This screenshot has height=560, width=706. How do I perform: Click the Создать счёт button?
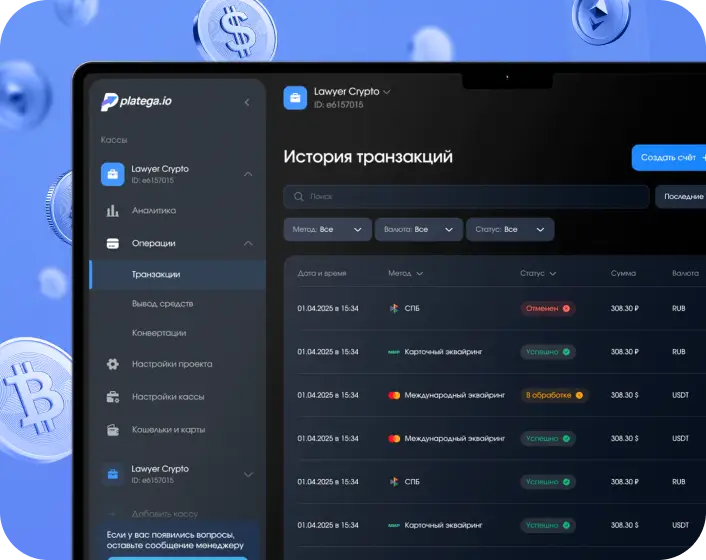(x=670, y=158)
